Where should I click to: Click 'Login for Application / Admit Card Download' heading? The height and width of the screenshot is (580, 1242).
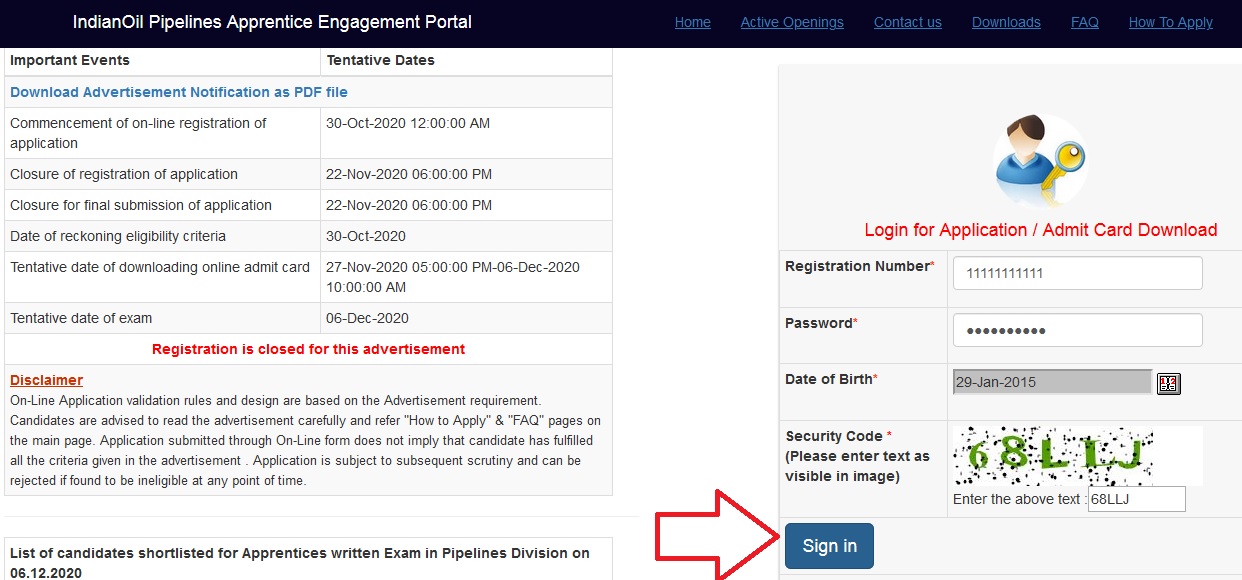tap(1041, 230)
